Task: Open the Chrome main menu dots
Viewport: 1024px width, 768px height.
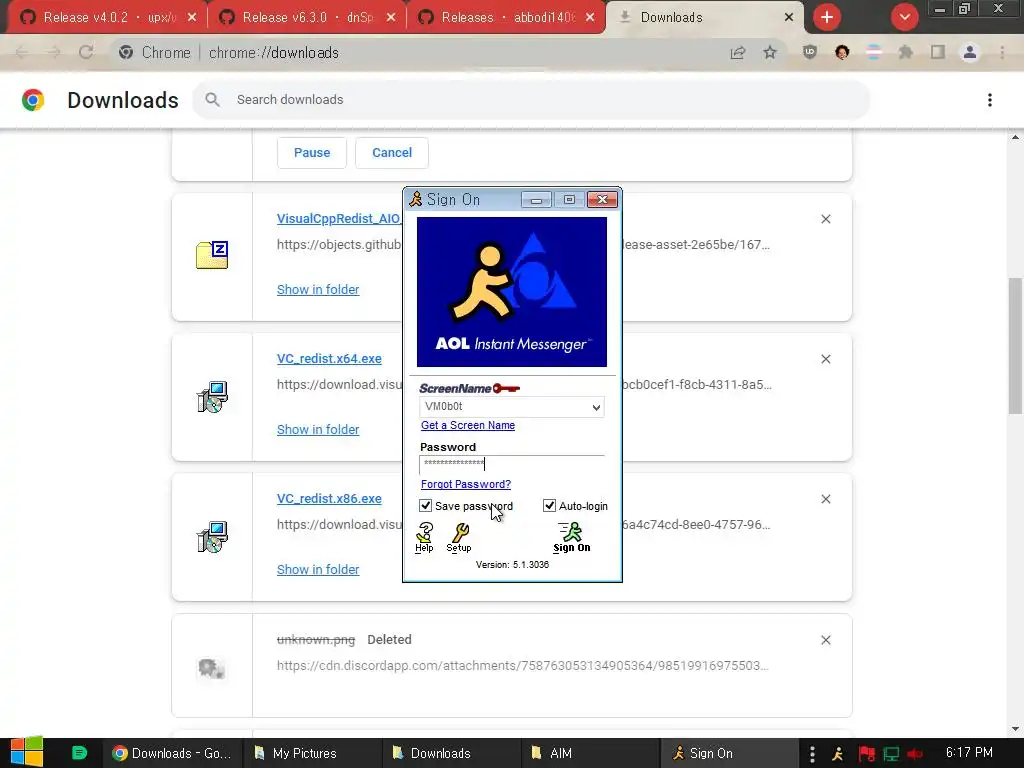Action: click(1002, 52)
